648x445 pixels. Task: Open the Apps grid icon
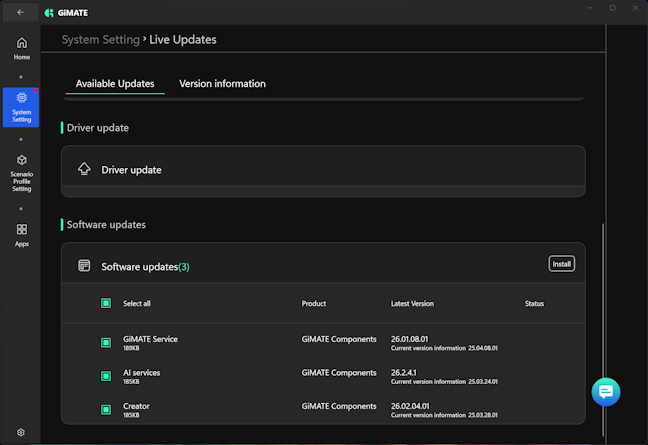[x=21, y=235]
